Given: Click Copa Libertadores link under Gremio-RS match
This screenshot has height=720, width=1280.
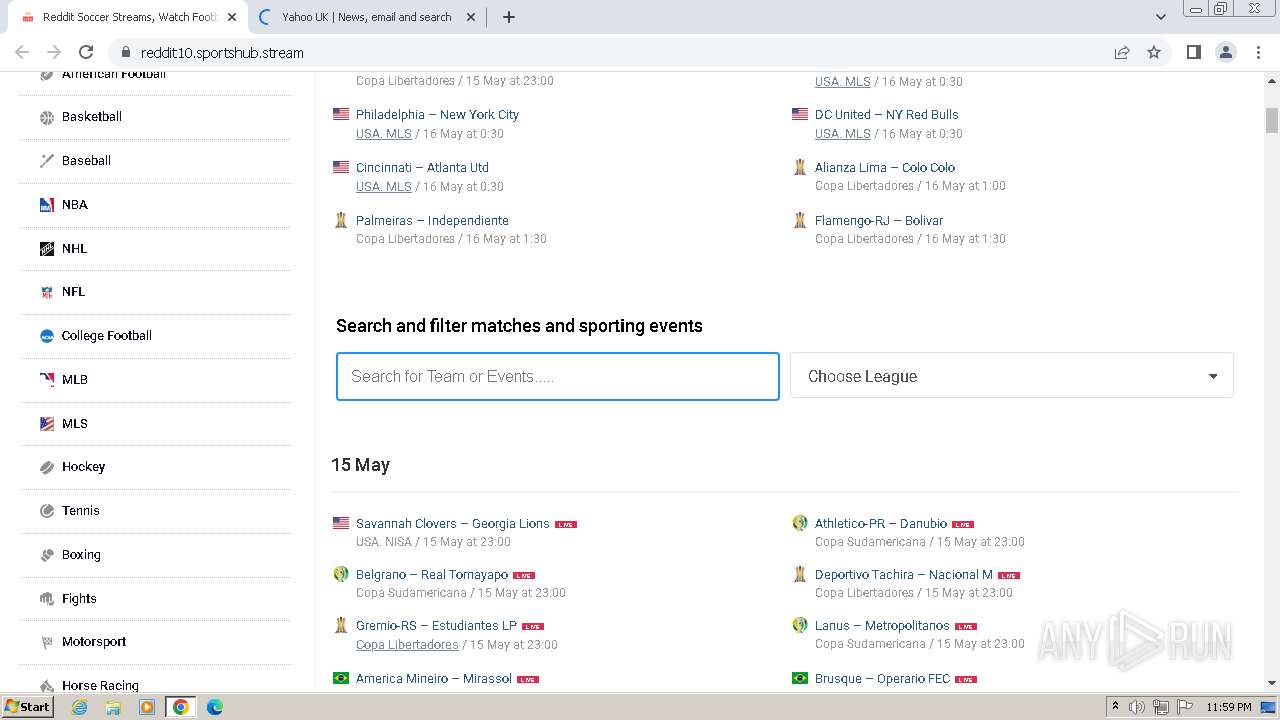Looking at the screenshot, I should pyautogui.click(x=407, y=644).
